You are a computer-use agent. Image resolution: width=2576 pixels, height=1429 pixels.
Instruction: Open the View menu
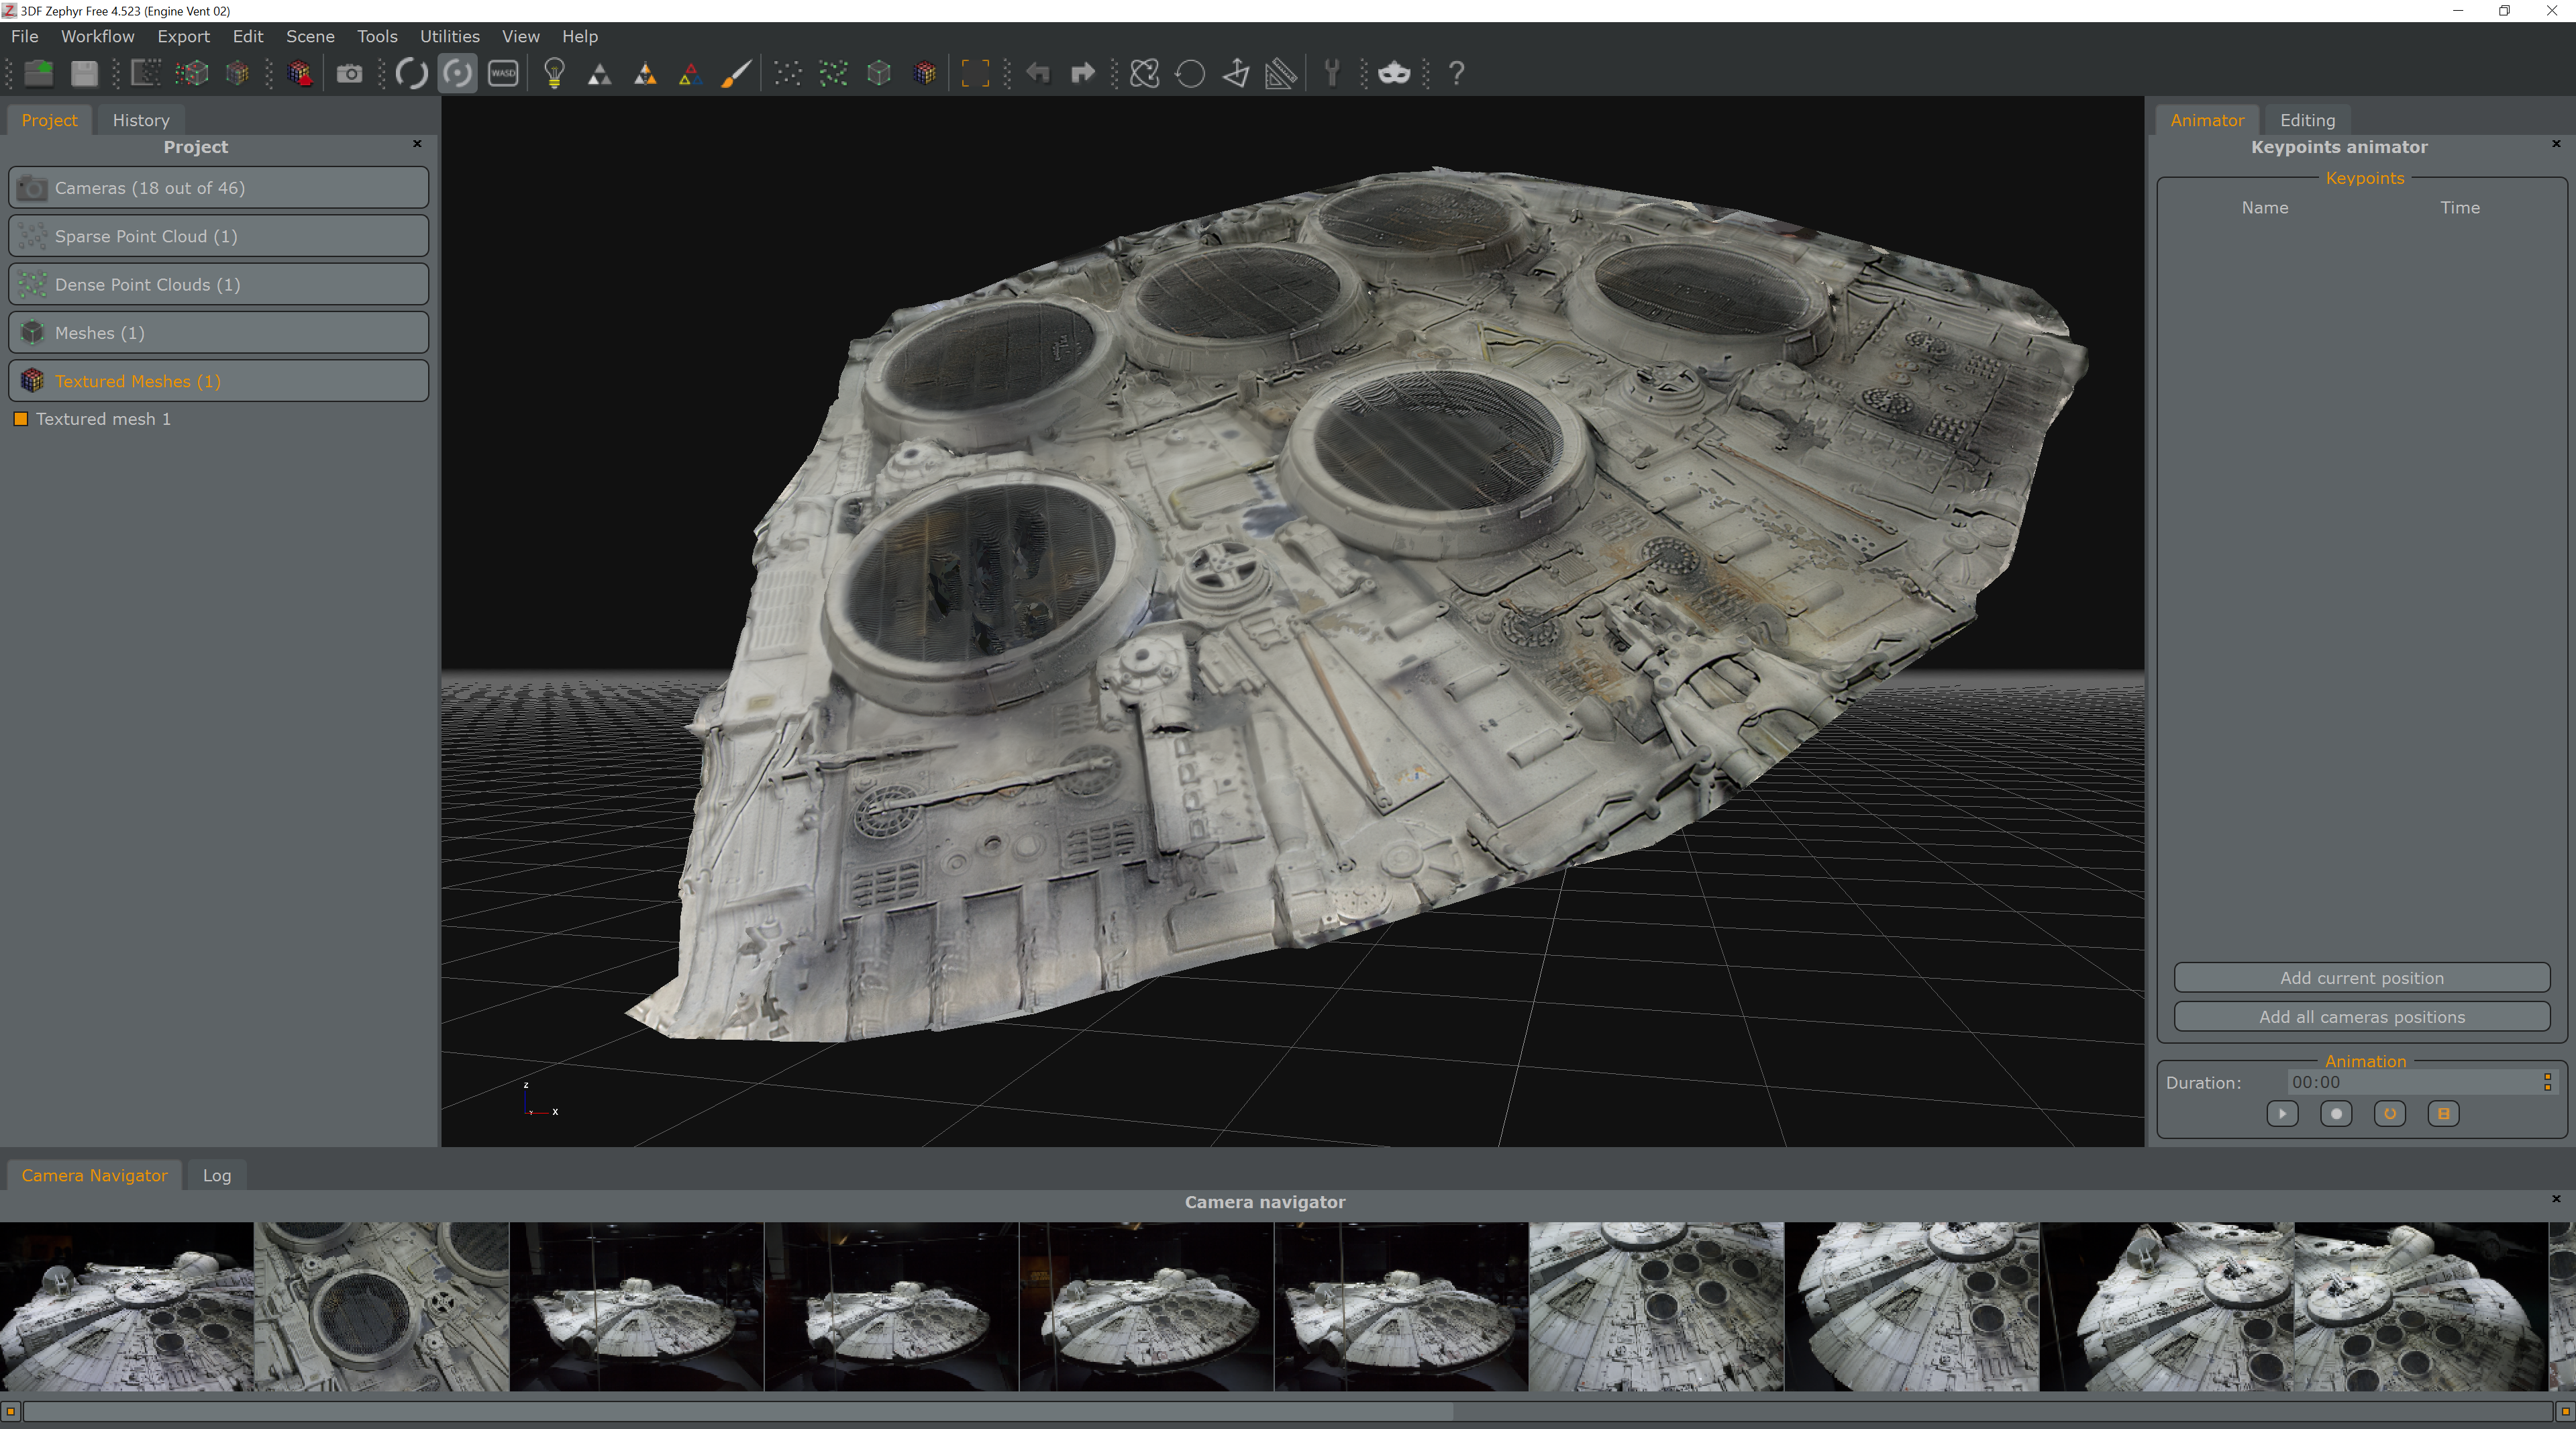pyautogui.click(x=521, y=36)
